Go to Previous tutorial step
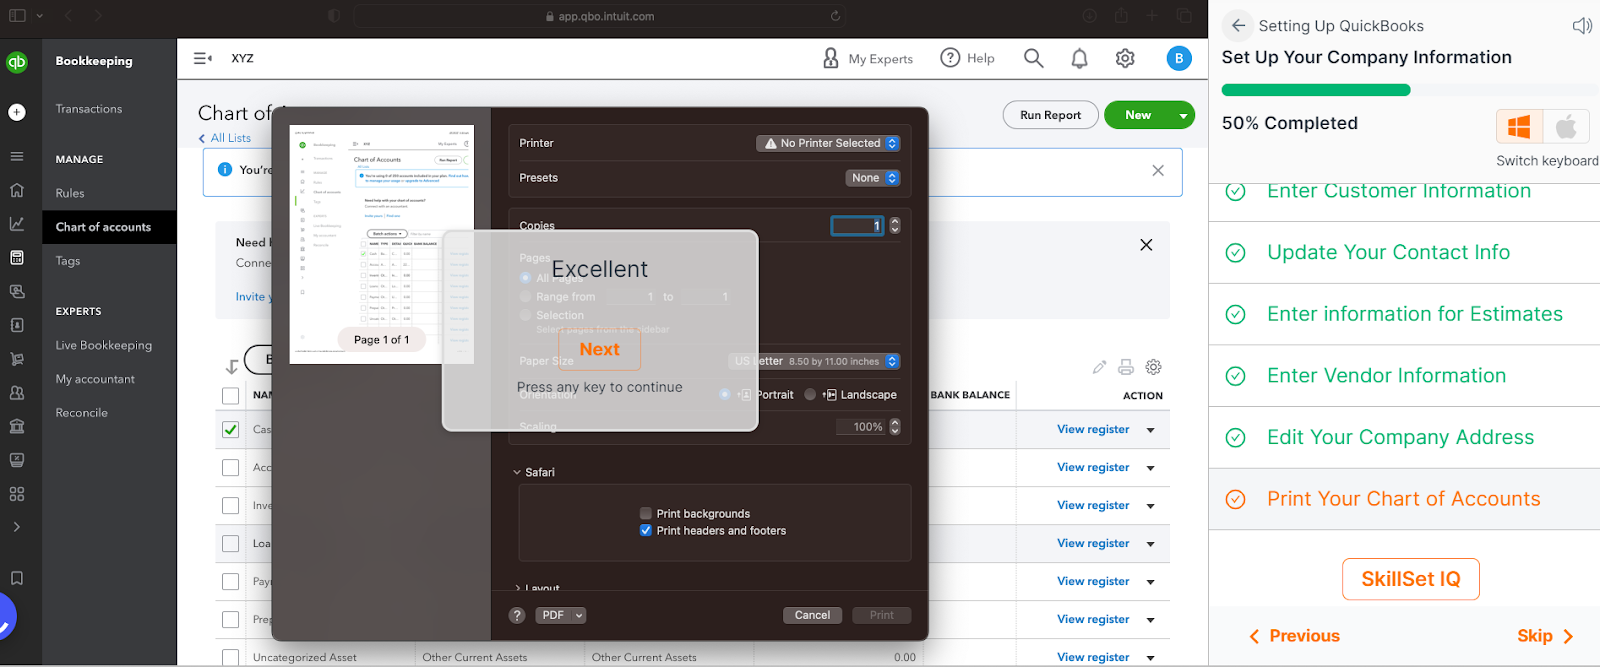This screenshot has height=667, width=1600. coord(1295,636)
